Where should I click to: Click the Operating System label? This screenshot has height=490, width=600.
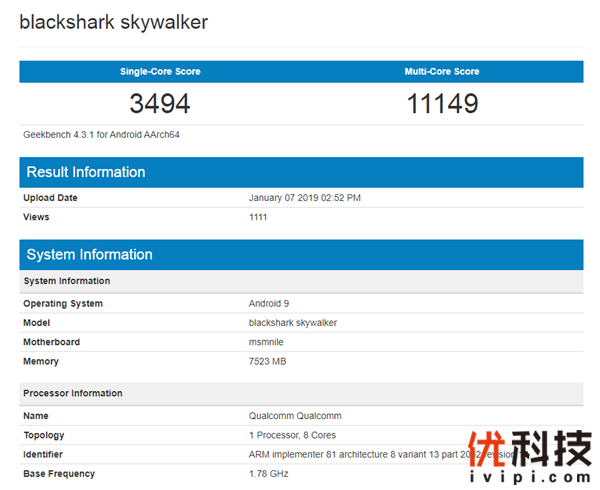pos(63,304)
